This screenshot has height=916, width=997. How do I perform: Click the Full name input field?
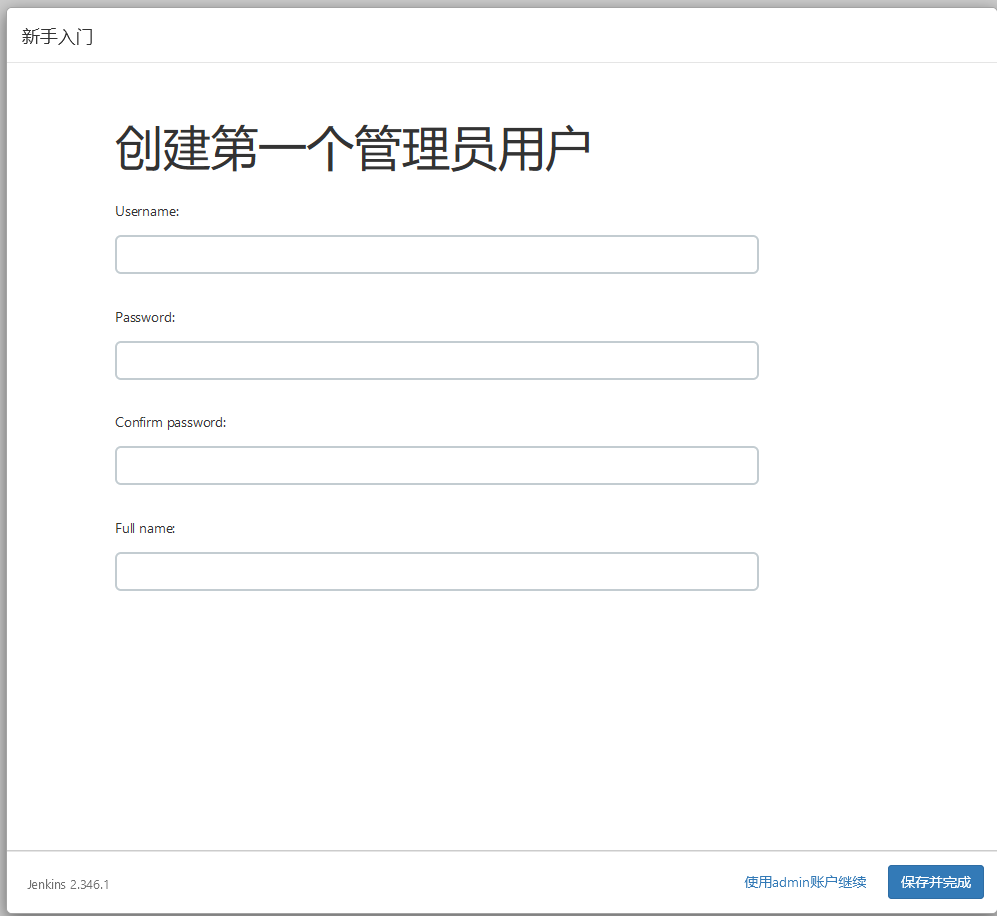(x=437, y=571)
